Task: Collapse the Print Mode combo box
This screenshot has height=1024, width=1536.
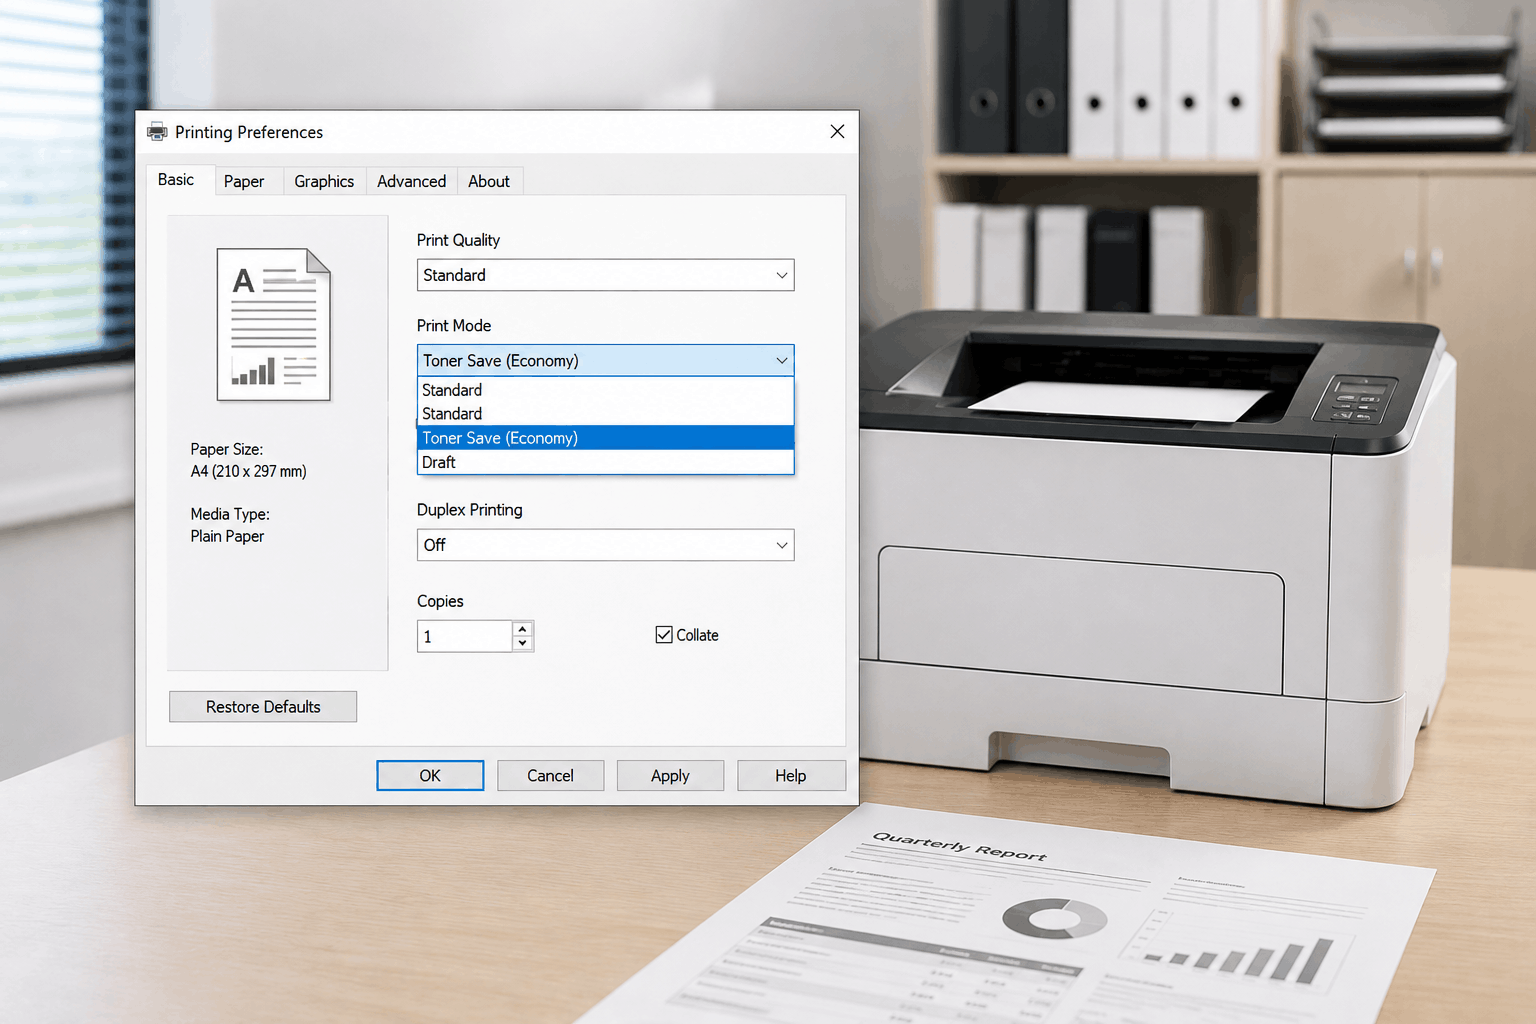Action: [x=605, y=360]
